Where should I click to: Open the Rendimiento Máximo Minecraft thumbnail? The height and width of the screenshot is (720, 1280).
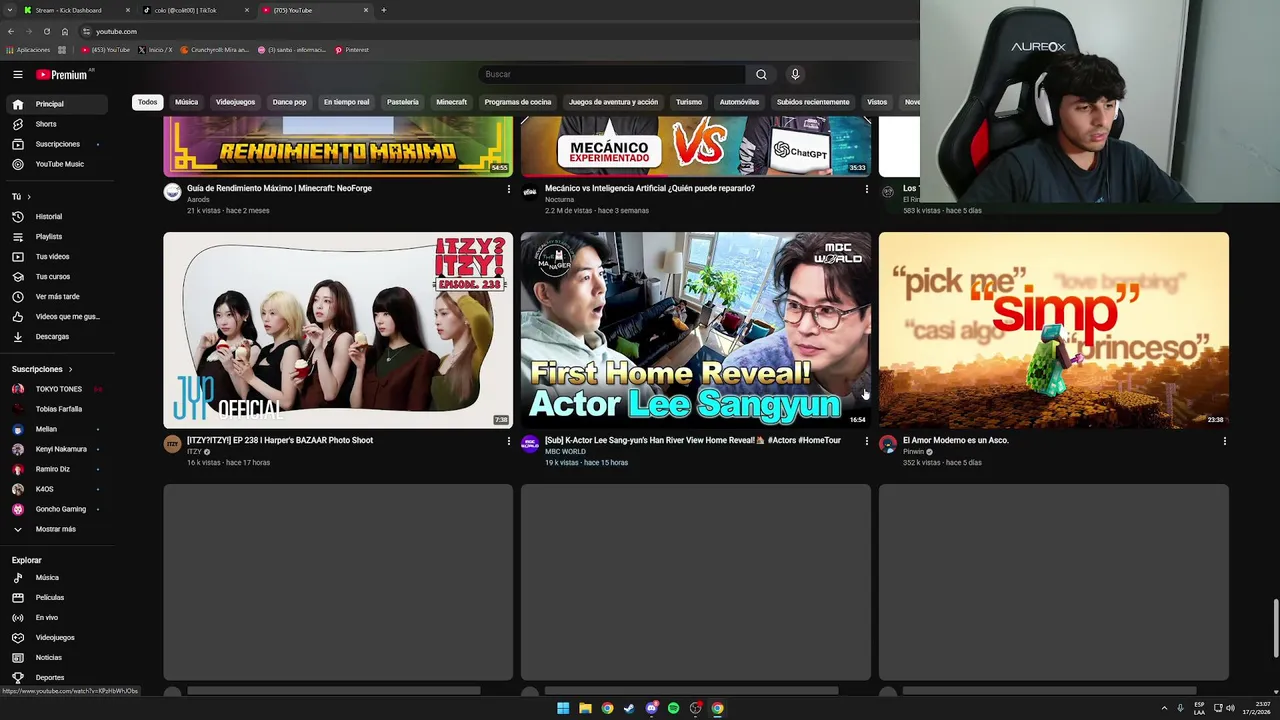(338, 146)
